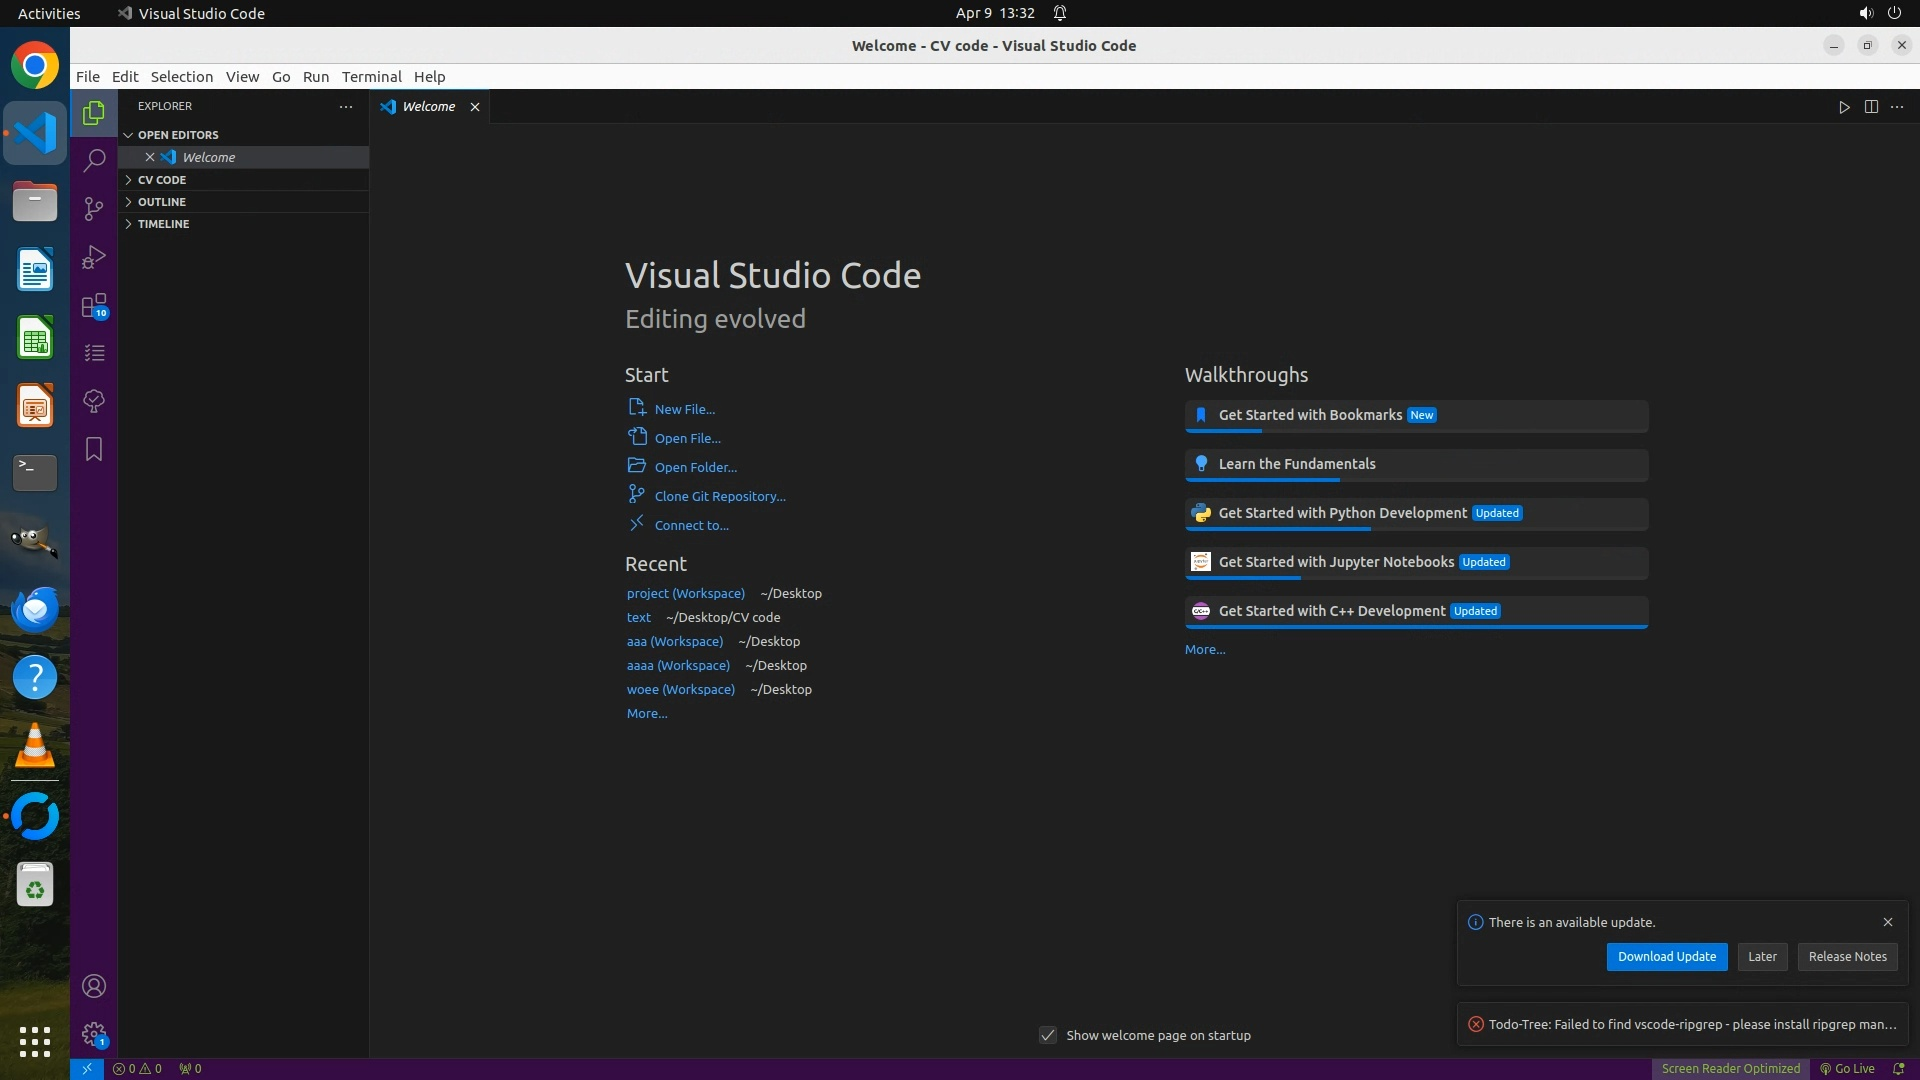Open the Bookmarks view in activity bar

pyautogui.click(x=94, y=449)
